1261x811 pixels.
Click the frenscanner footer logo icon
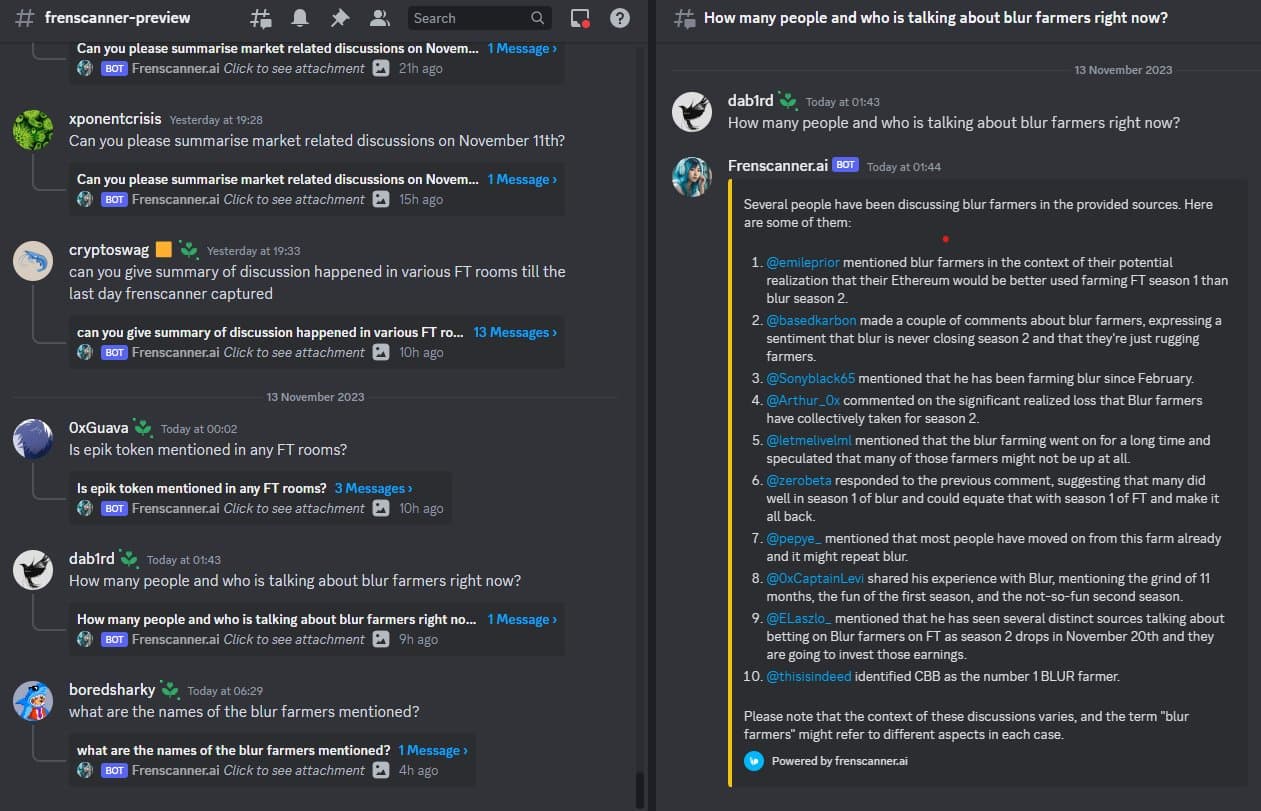click(x=754, y=761)
